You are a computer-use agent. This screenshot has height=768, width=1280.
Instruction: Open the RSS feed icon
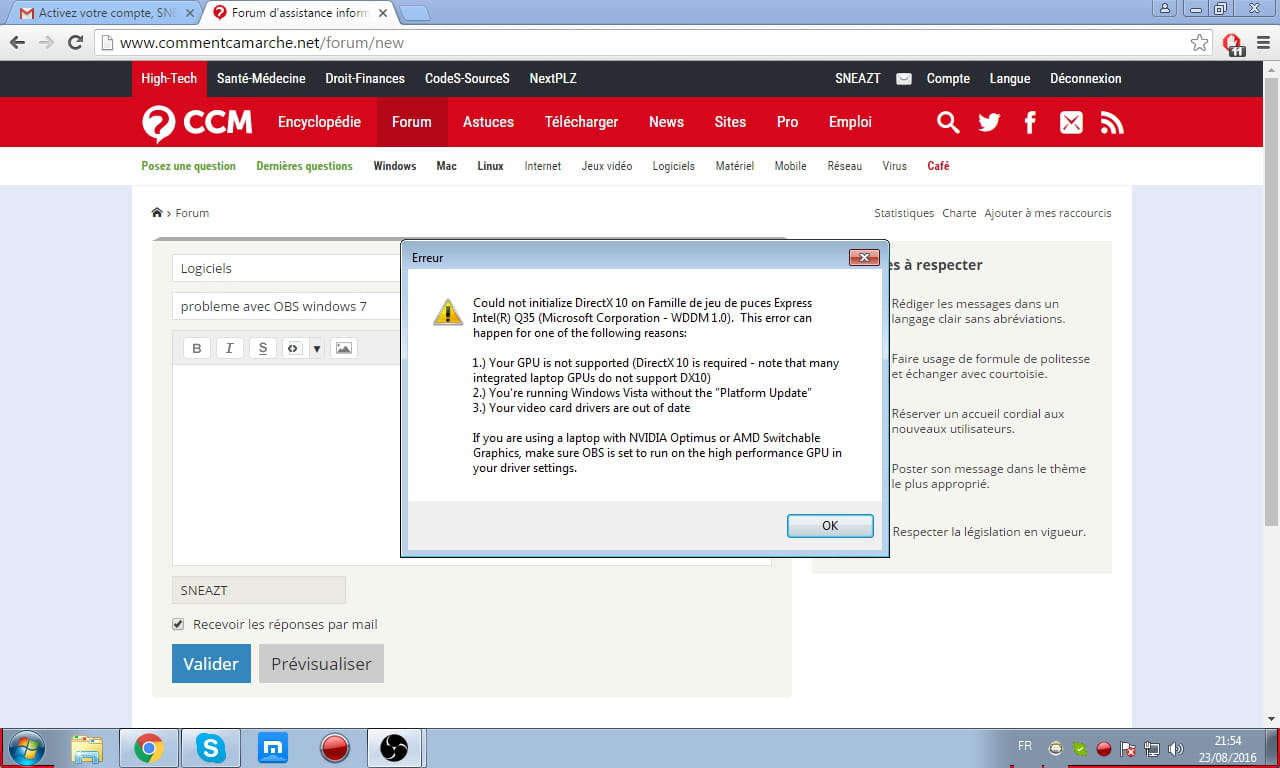(x=1112, y=122)
